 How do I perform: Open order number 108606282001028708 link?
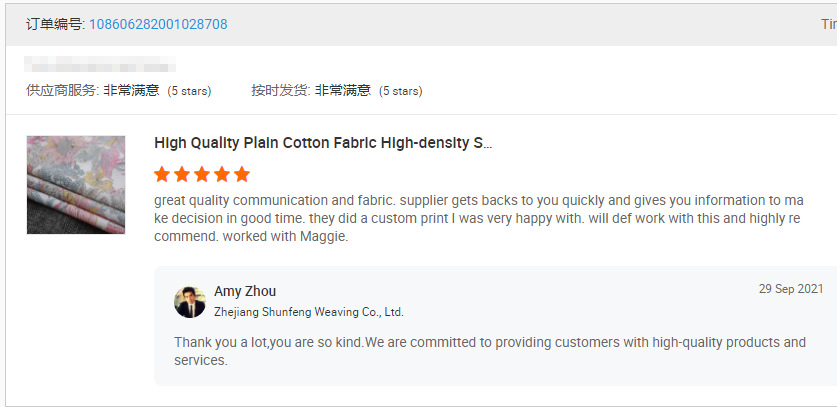[x=158, y=24]
